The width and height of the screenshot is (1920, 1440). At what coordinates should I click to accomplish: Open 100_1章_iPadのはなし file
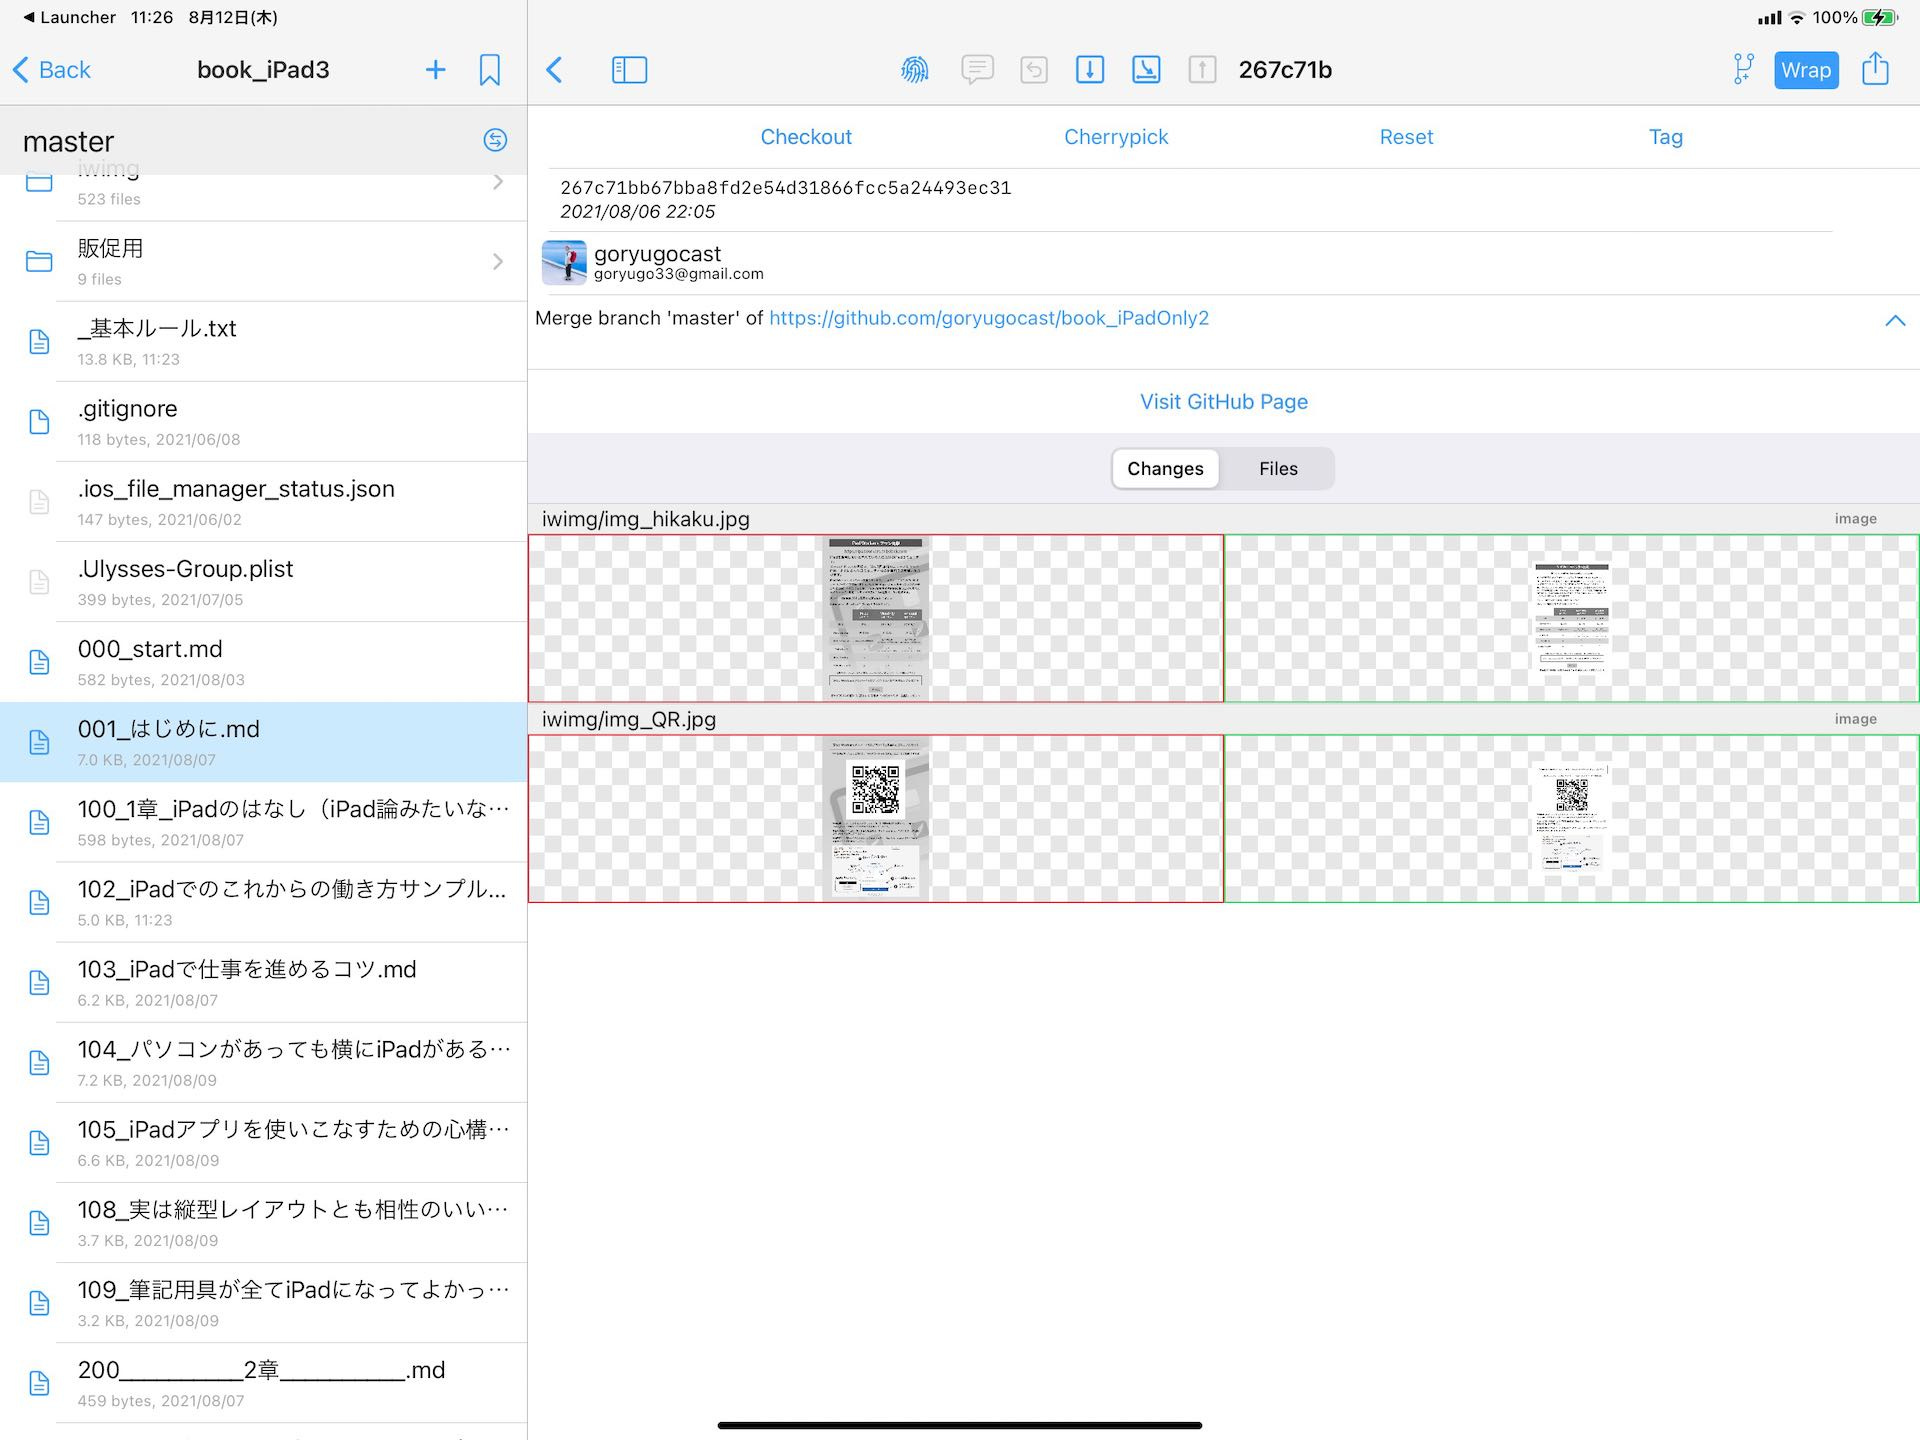[264, 822]
